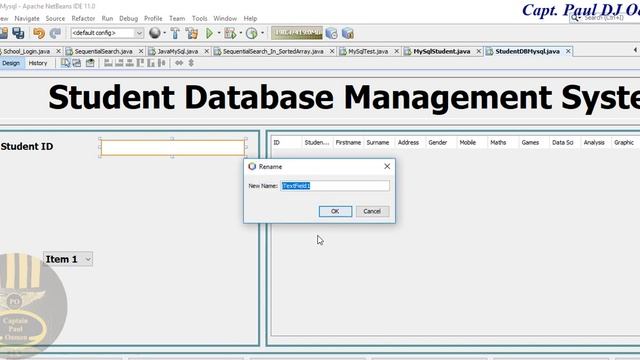Switch to the SequentialSearch.java tab

pyautogui.click(x=104, y=51)
